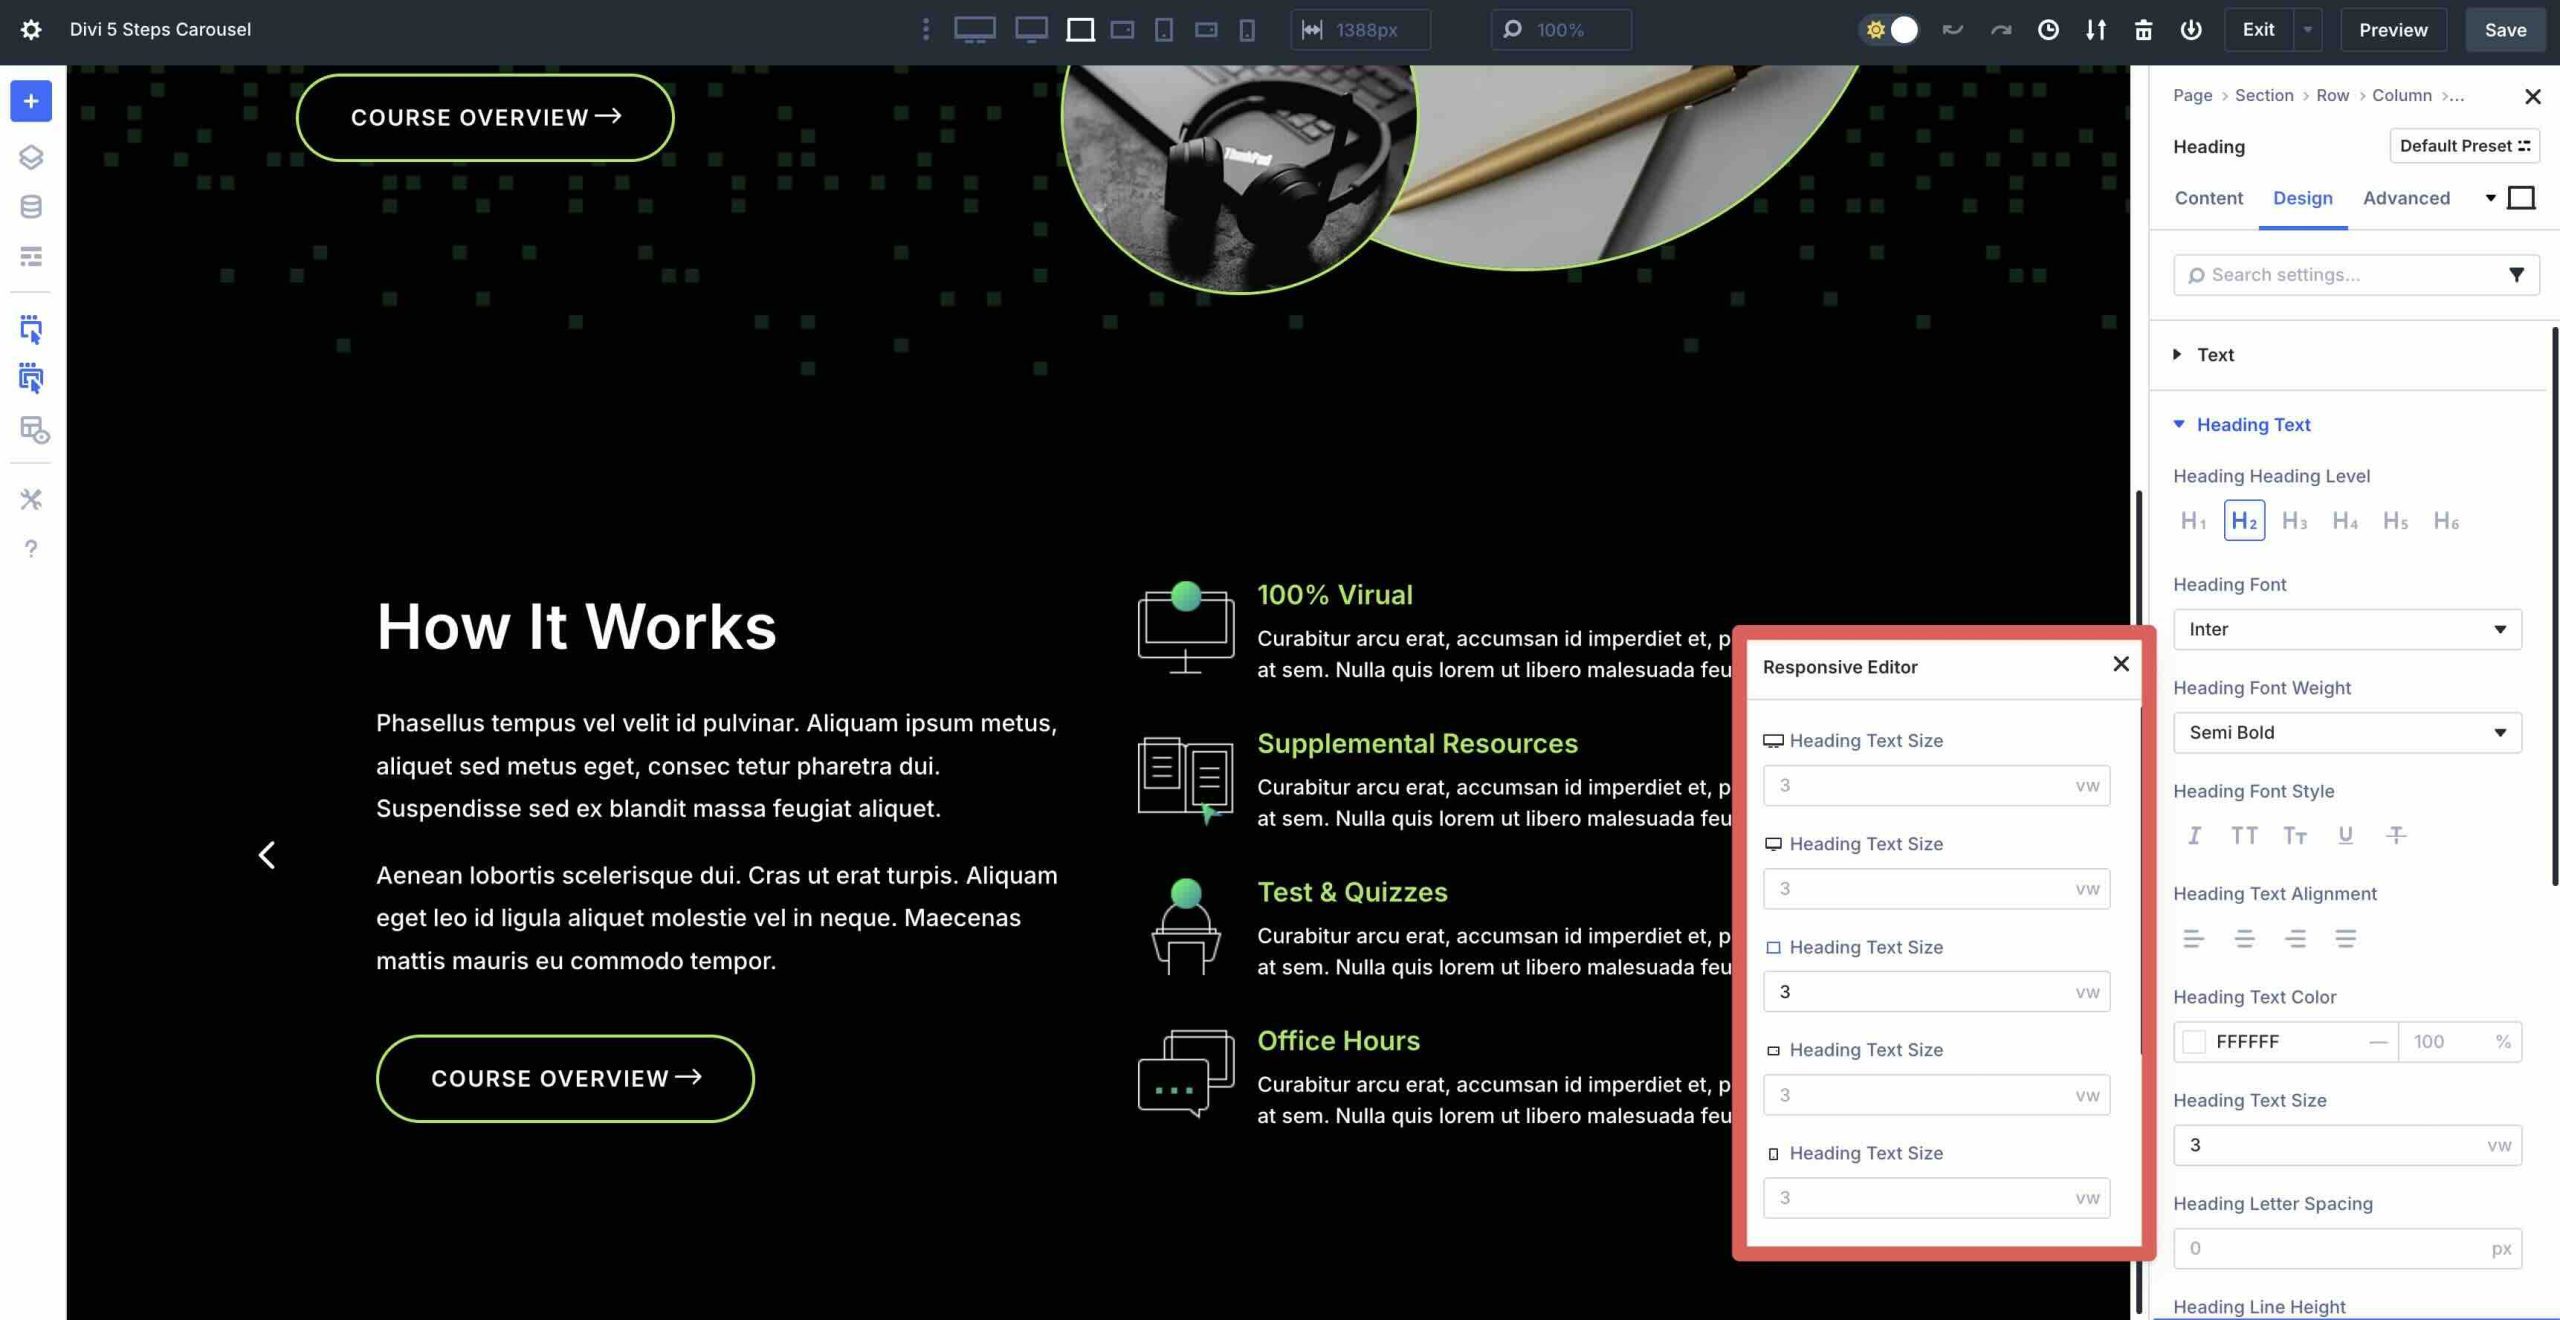Open the Advanced tab
This screenshot has width=2560, height=1320.
point(2406,198)
